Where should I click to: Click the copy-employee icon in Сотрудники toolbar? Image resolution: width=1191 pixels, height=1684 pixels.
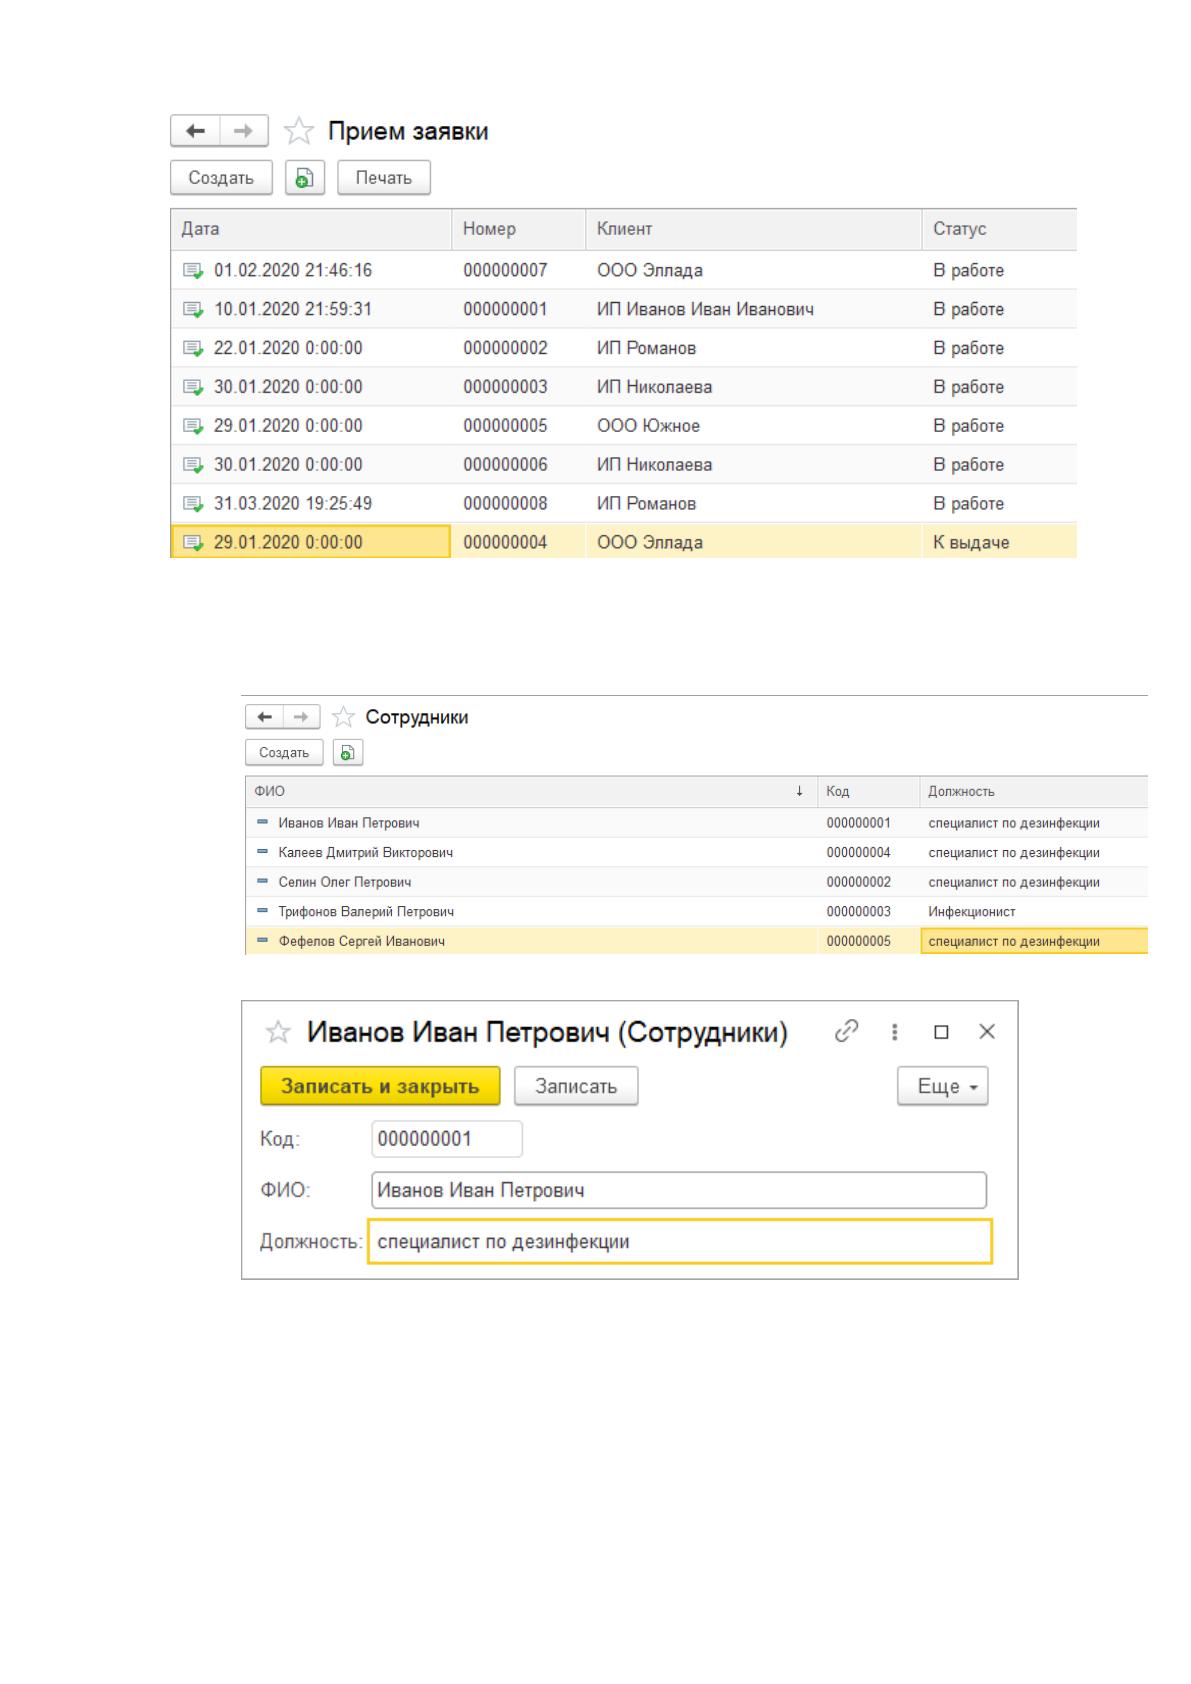click(347, 753)
